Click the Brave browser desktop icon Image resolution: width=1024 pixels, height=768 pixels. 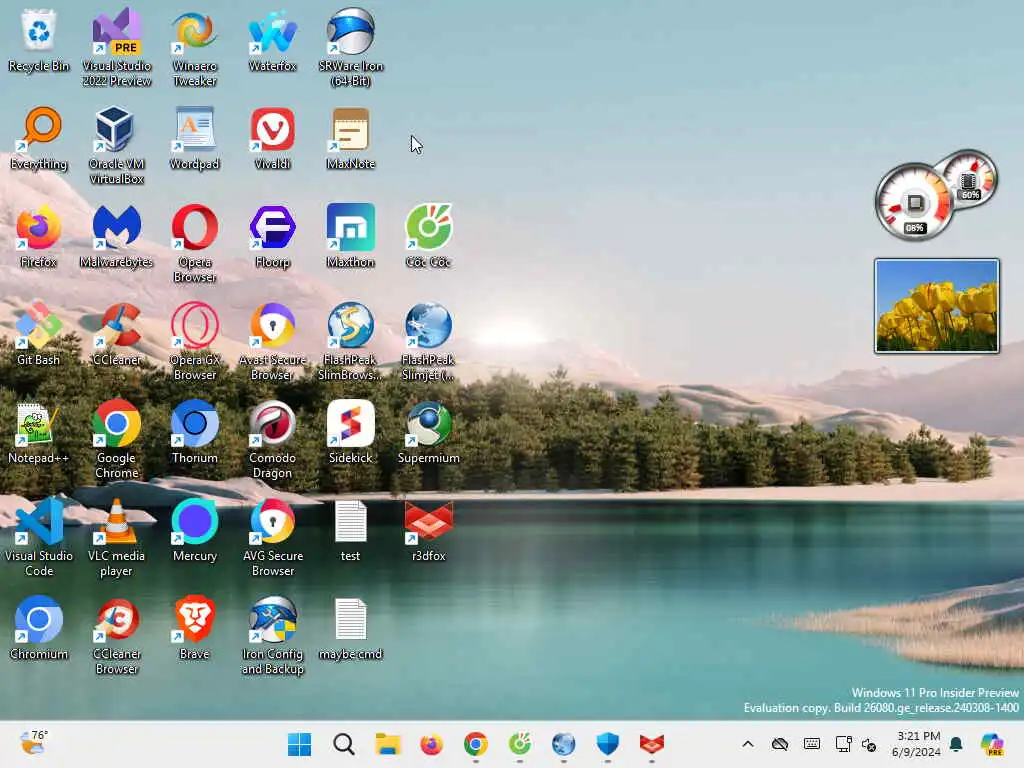(x=195, y=629)
